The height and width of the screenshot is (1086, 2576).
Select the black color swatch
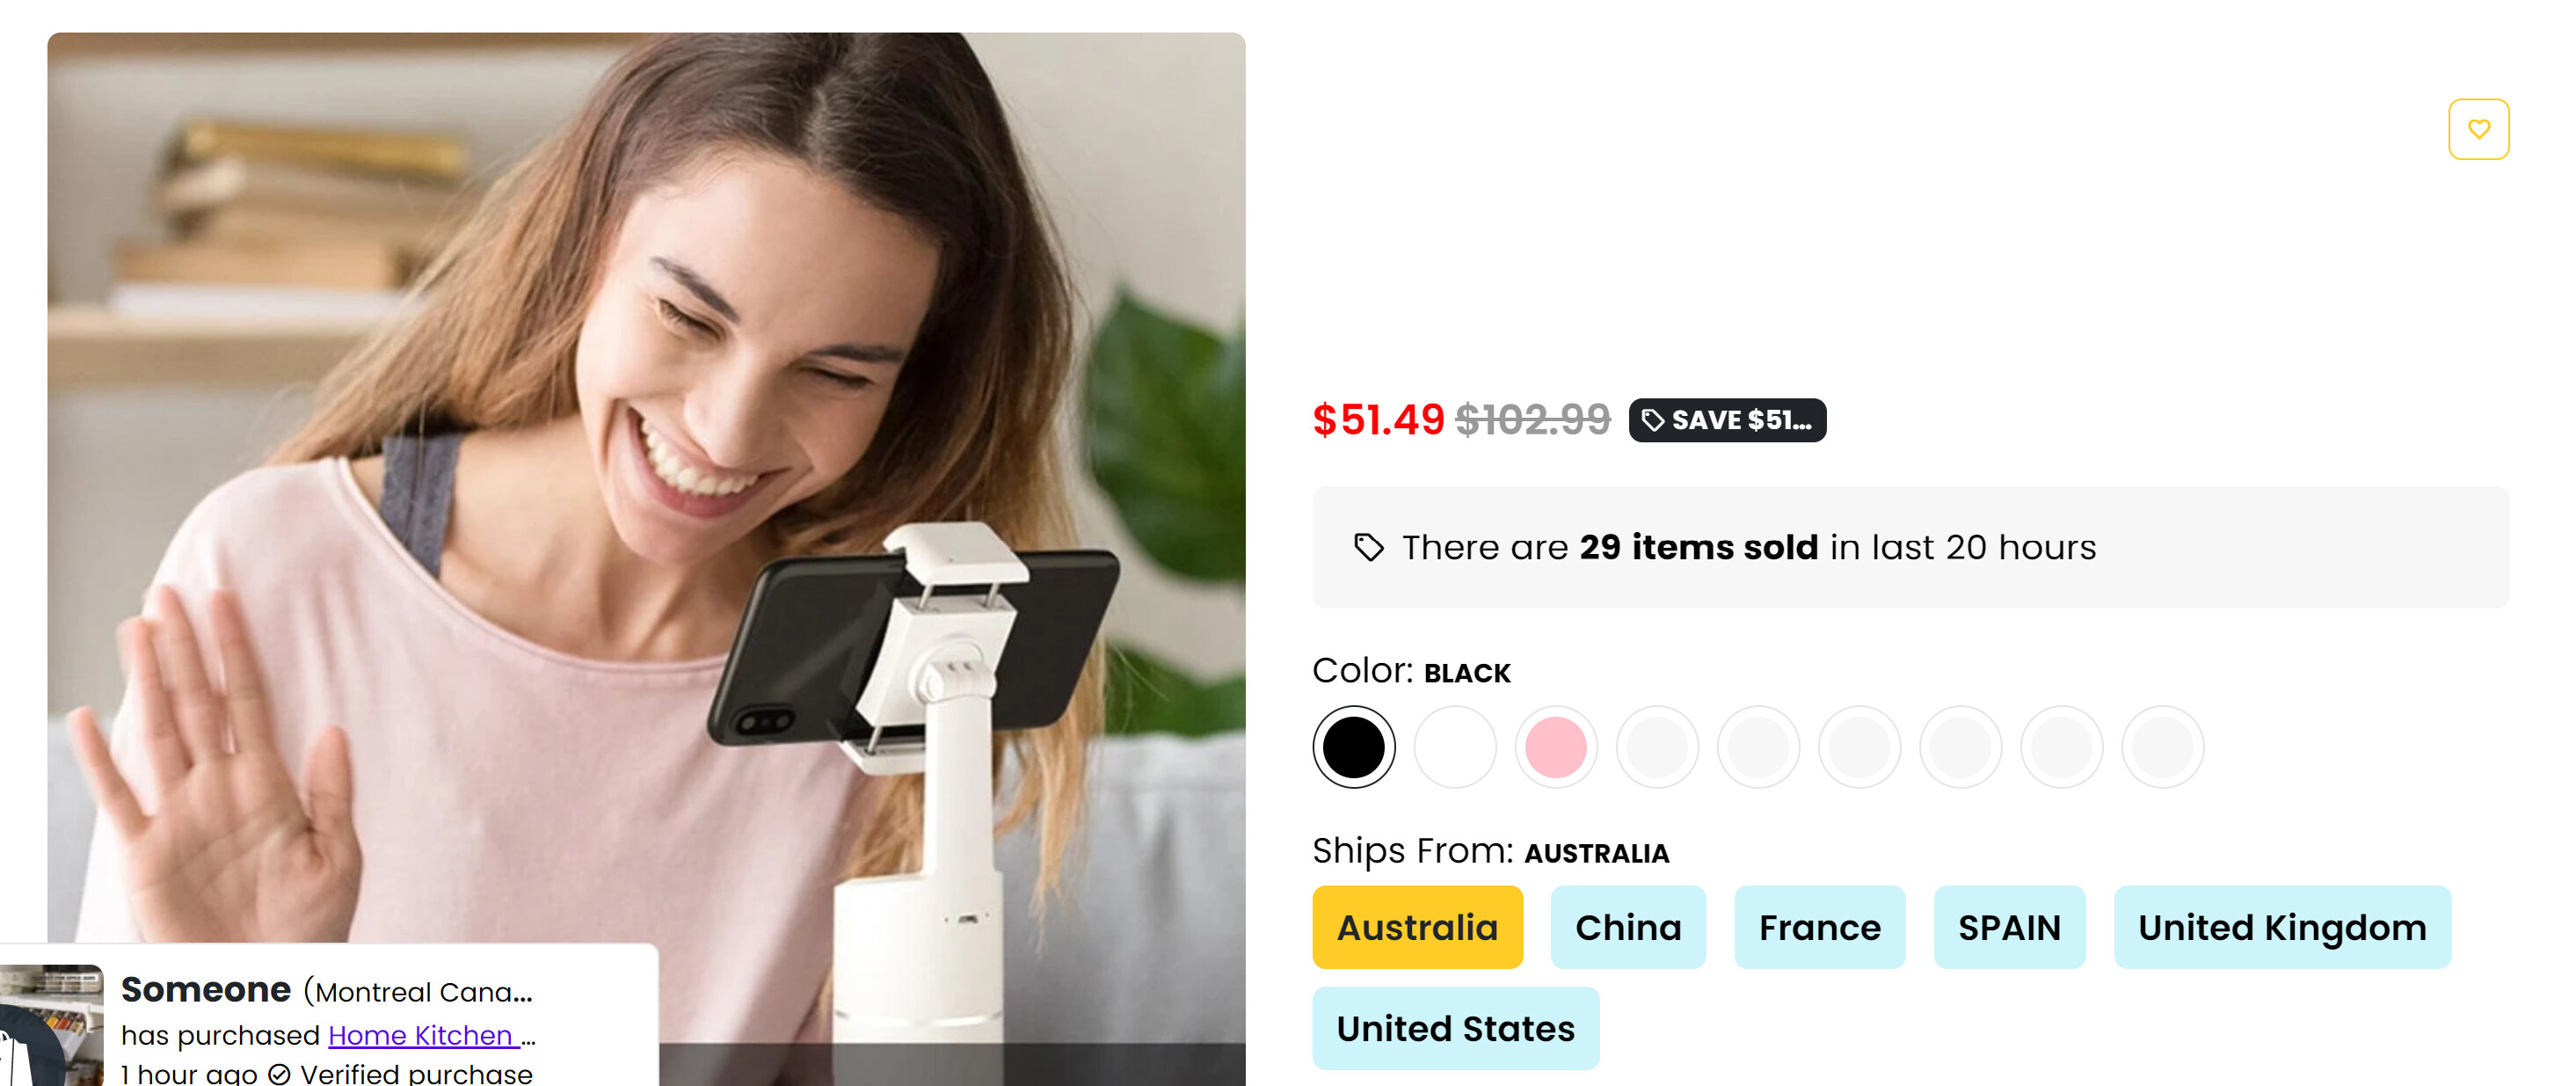(1353, 747)
